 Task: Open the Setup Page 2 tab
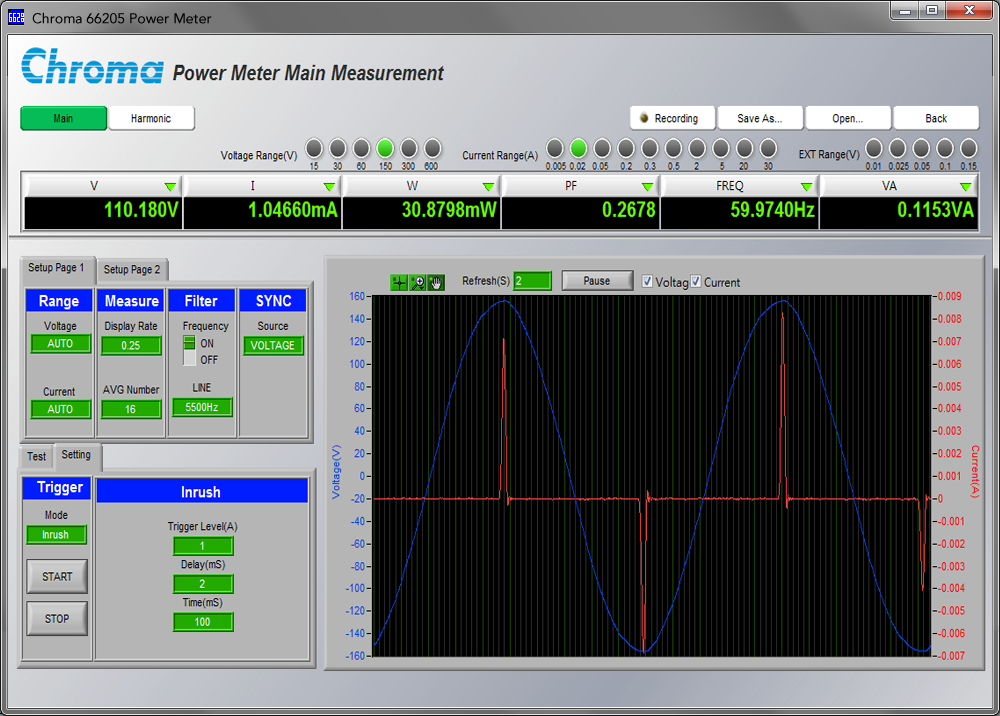pos(132,270)
